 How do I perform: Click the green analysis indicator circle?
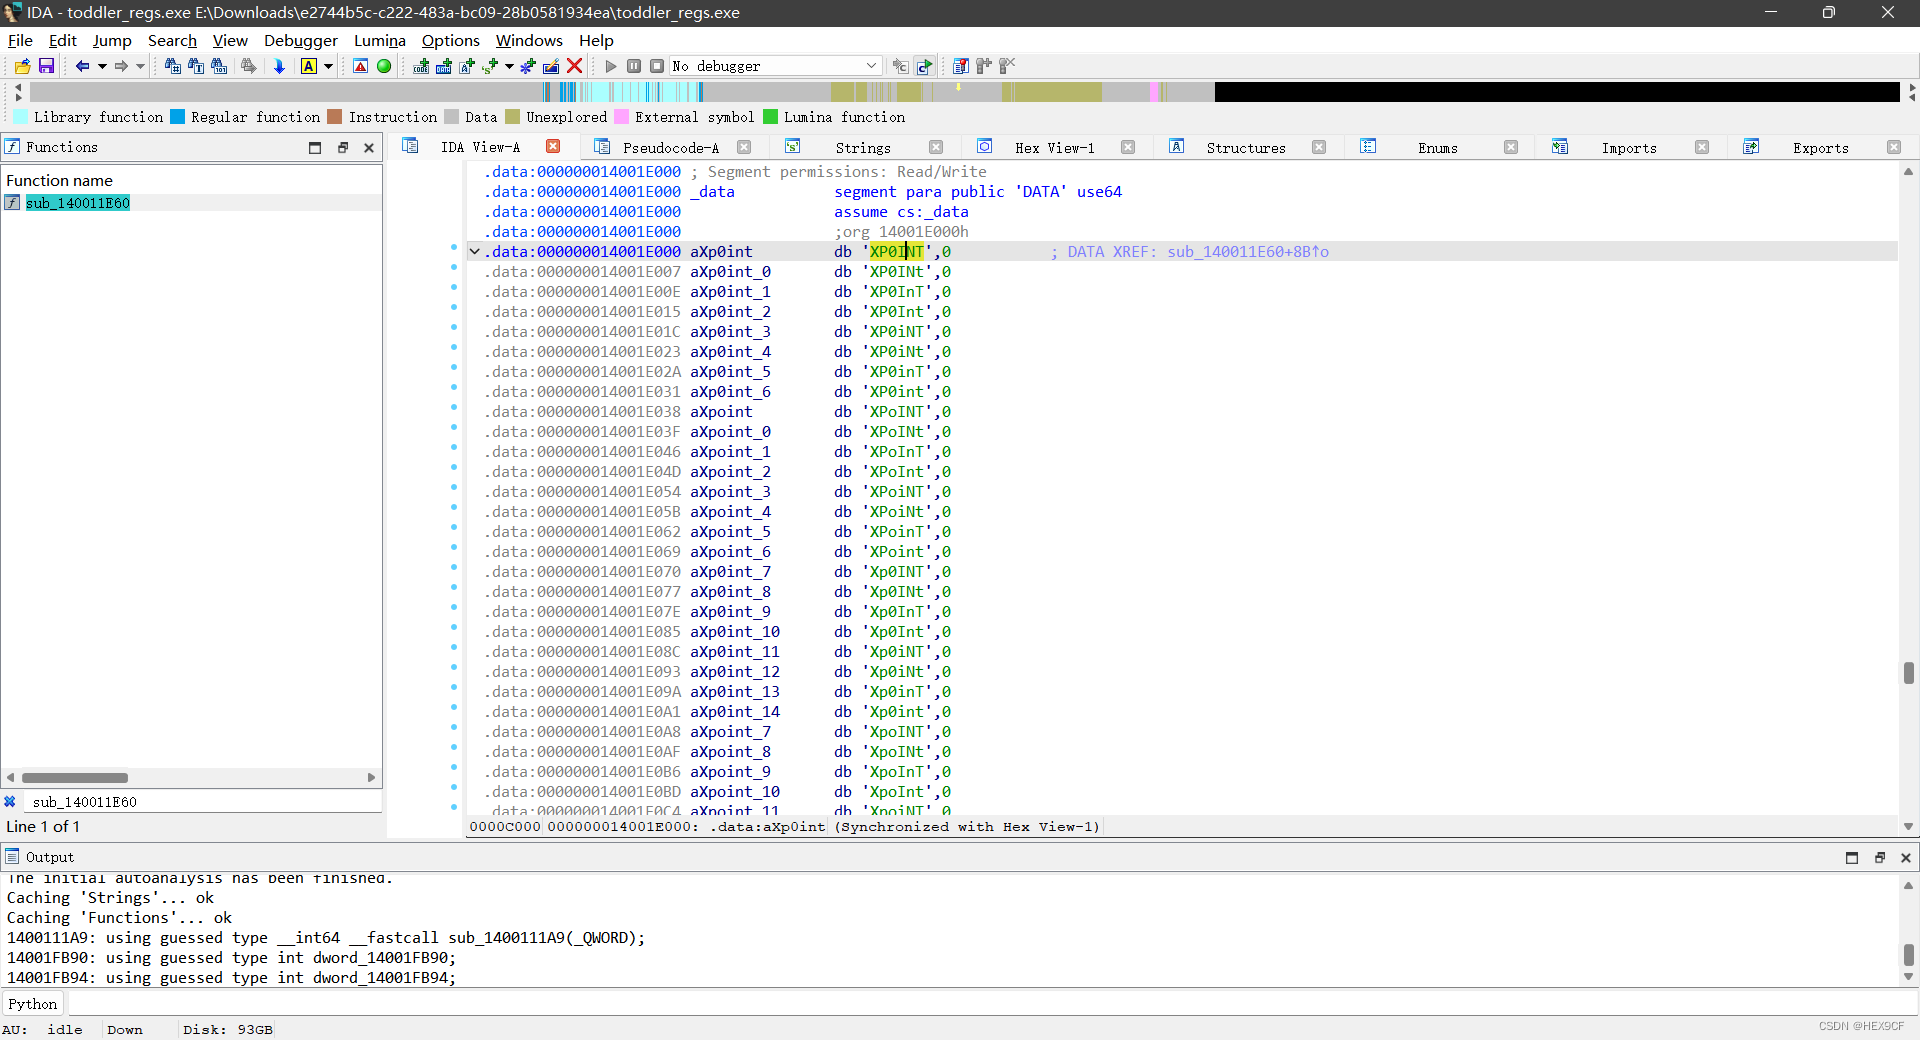coord(384,66)
